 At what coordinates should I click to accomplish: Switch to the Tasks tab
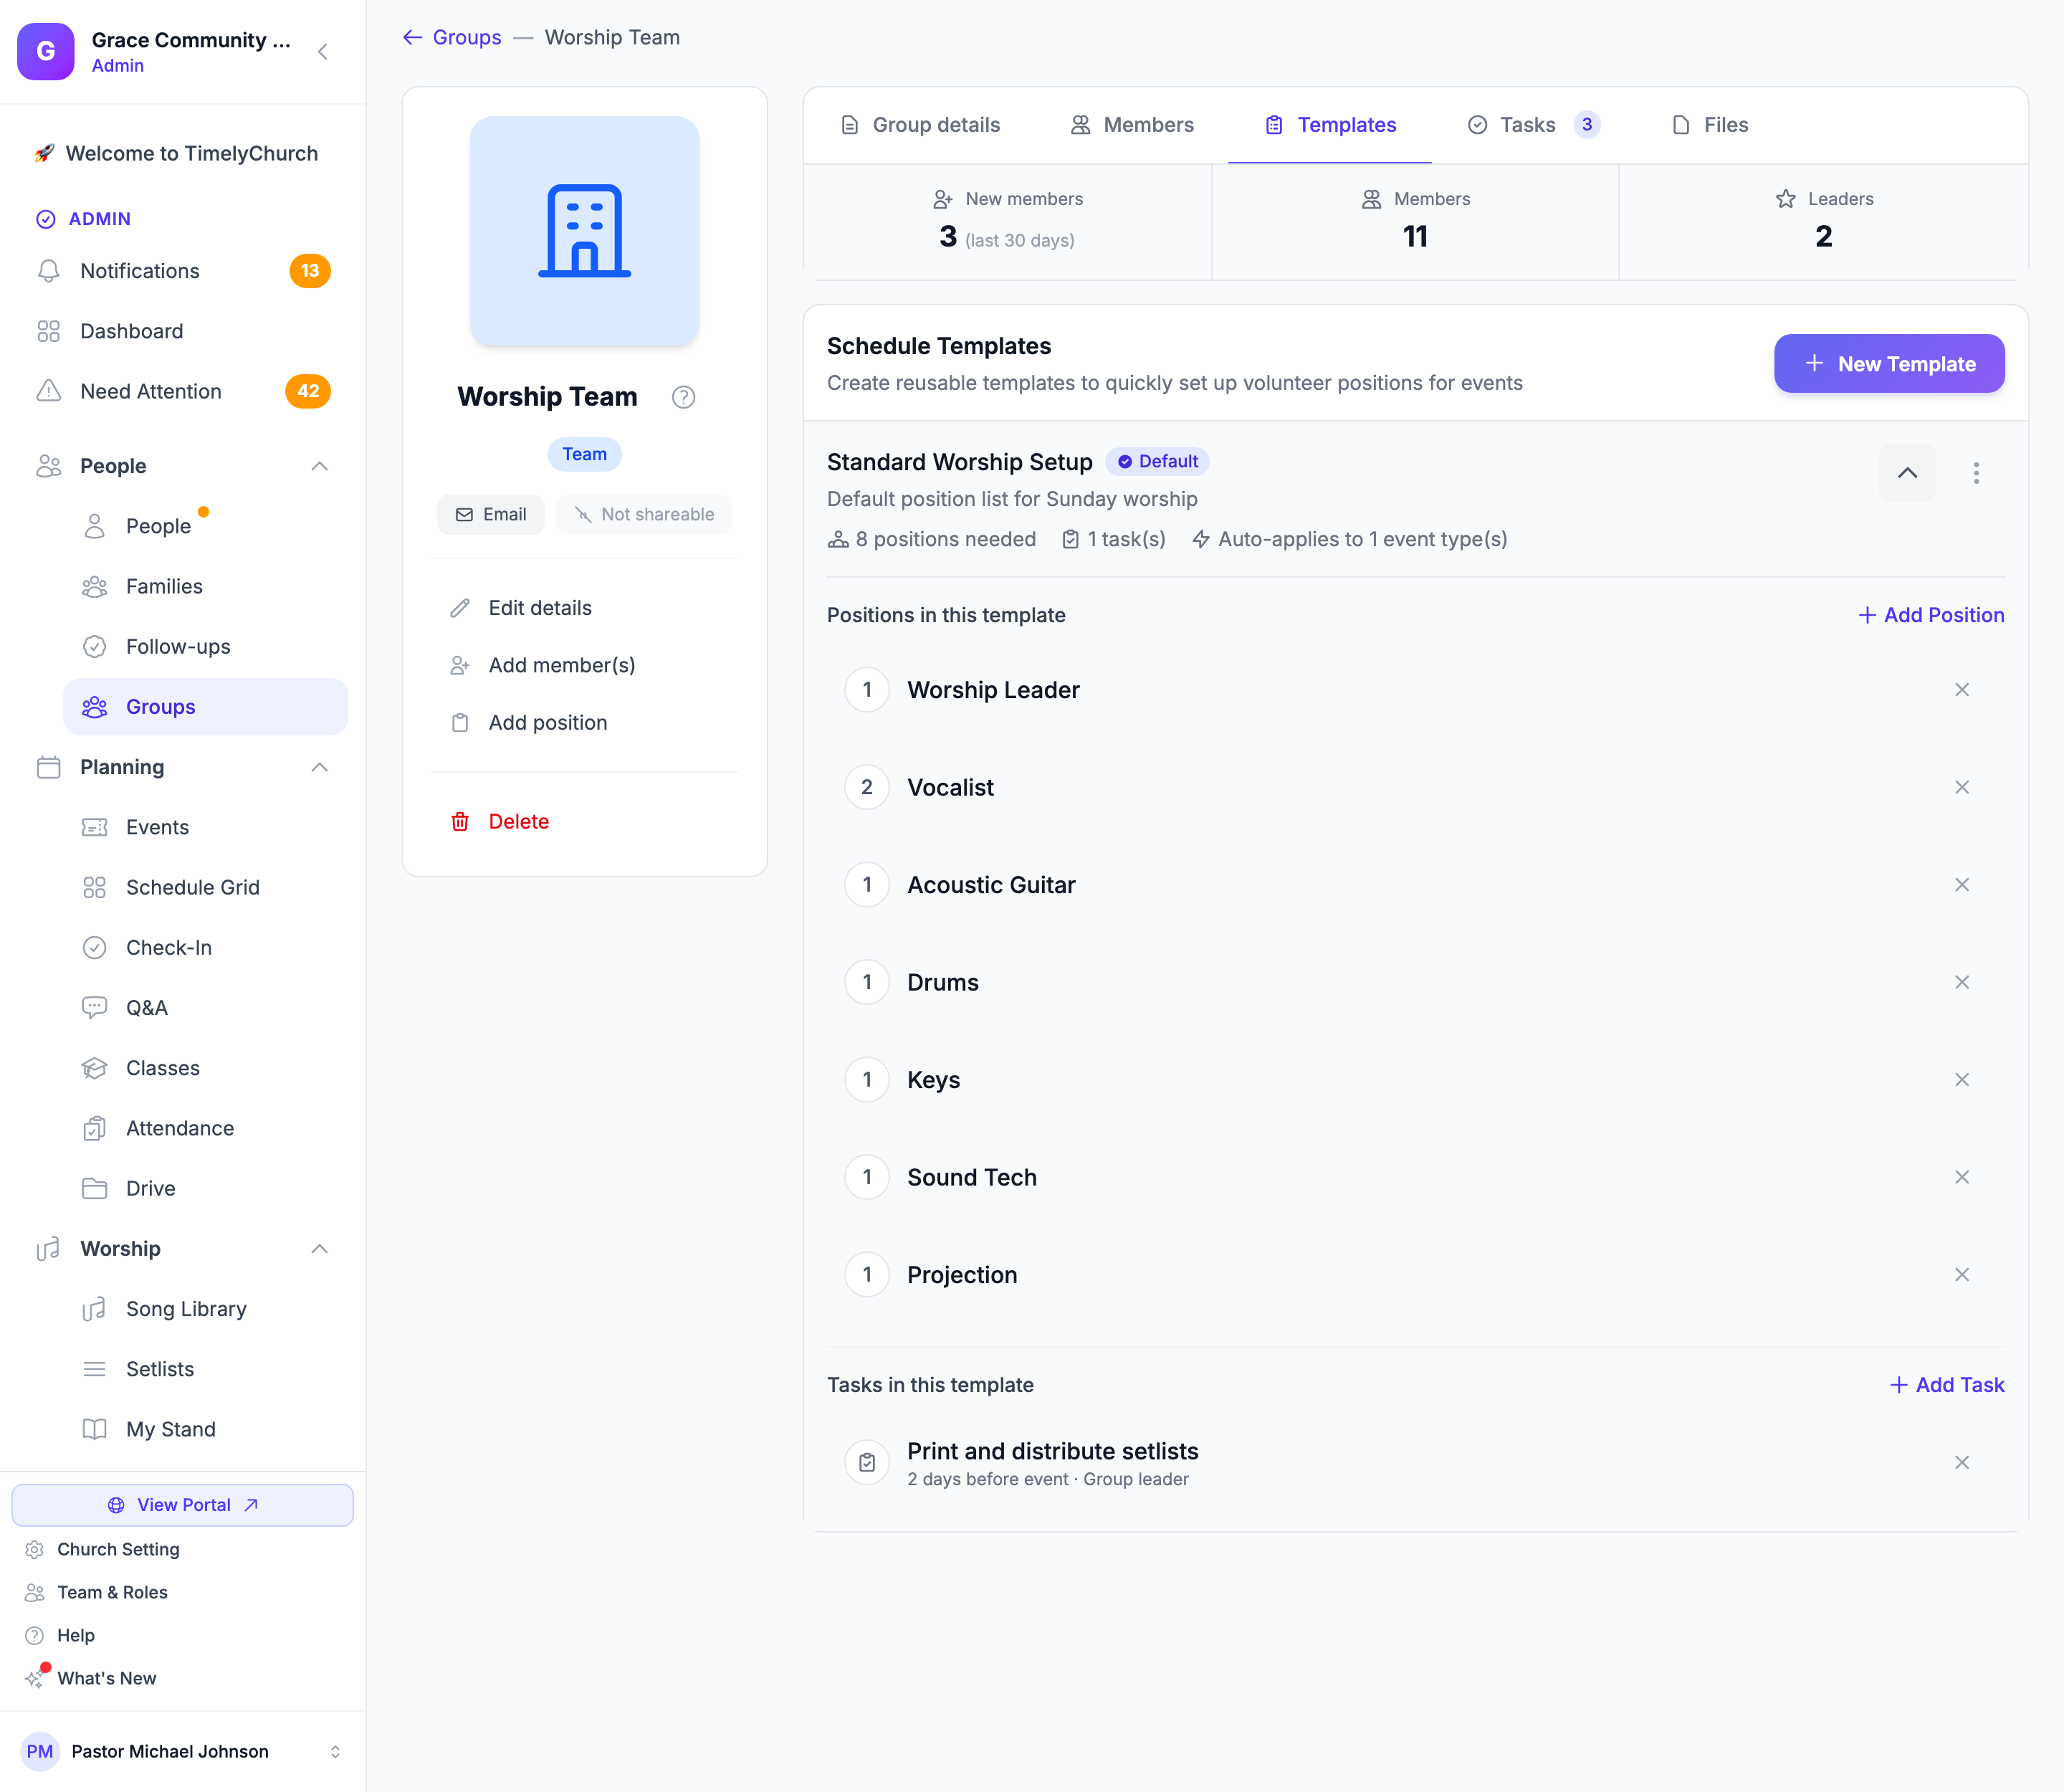[1534, 125]
